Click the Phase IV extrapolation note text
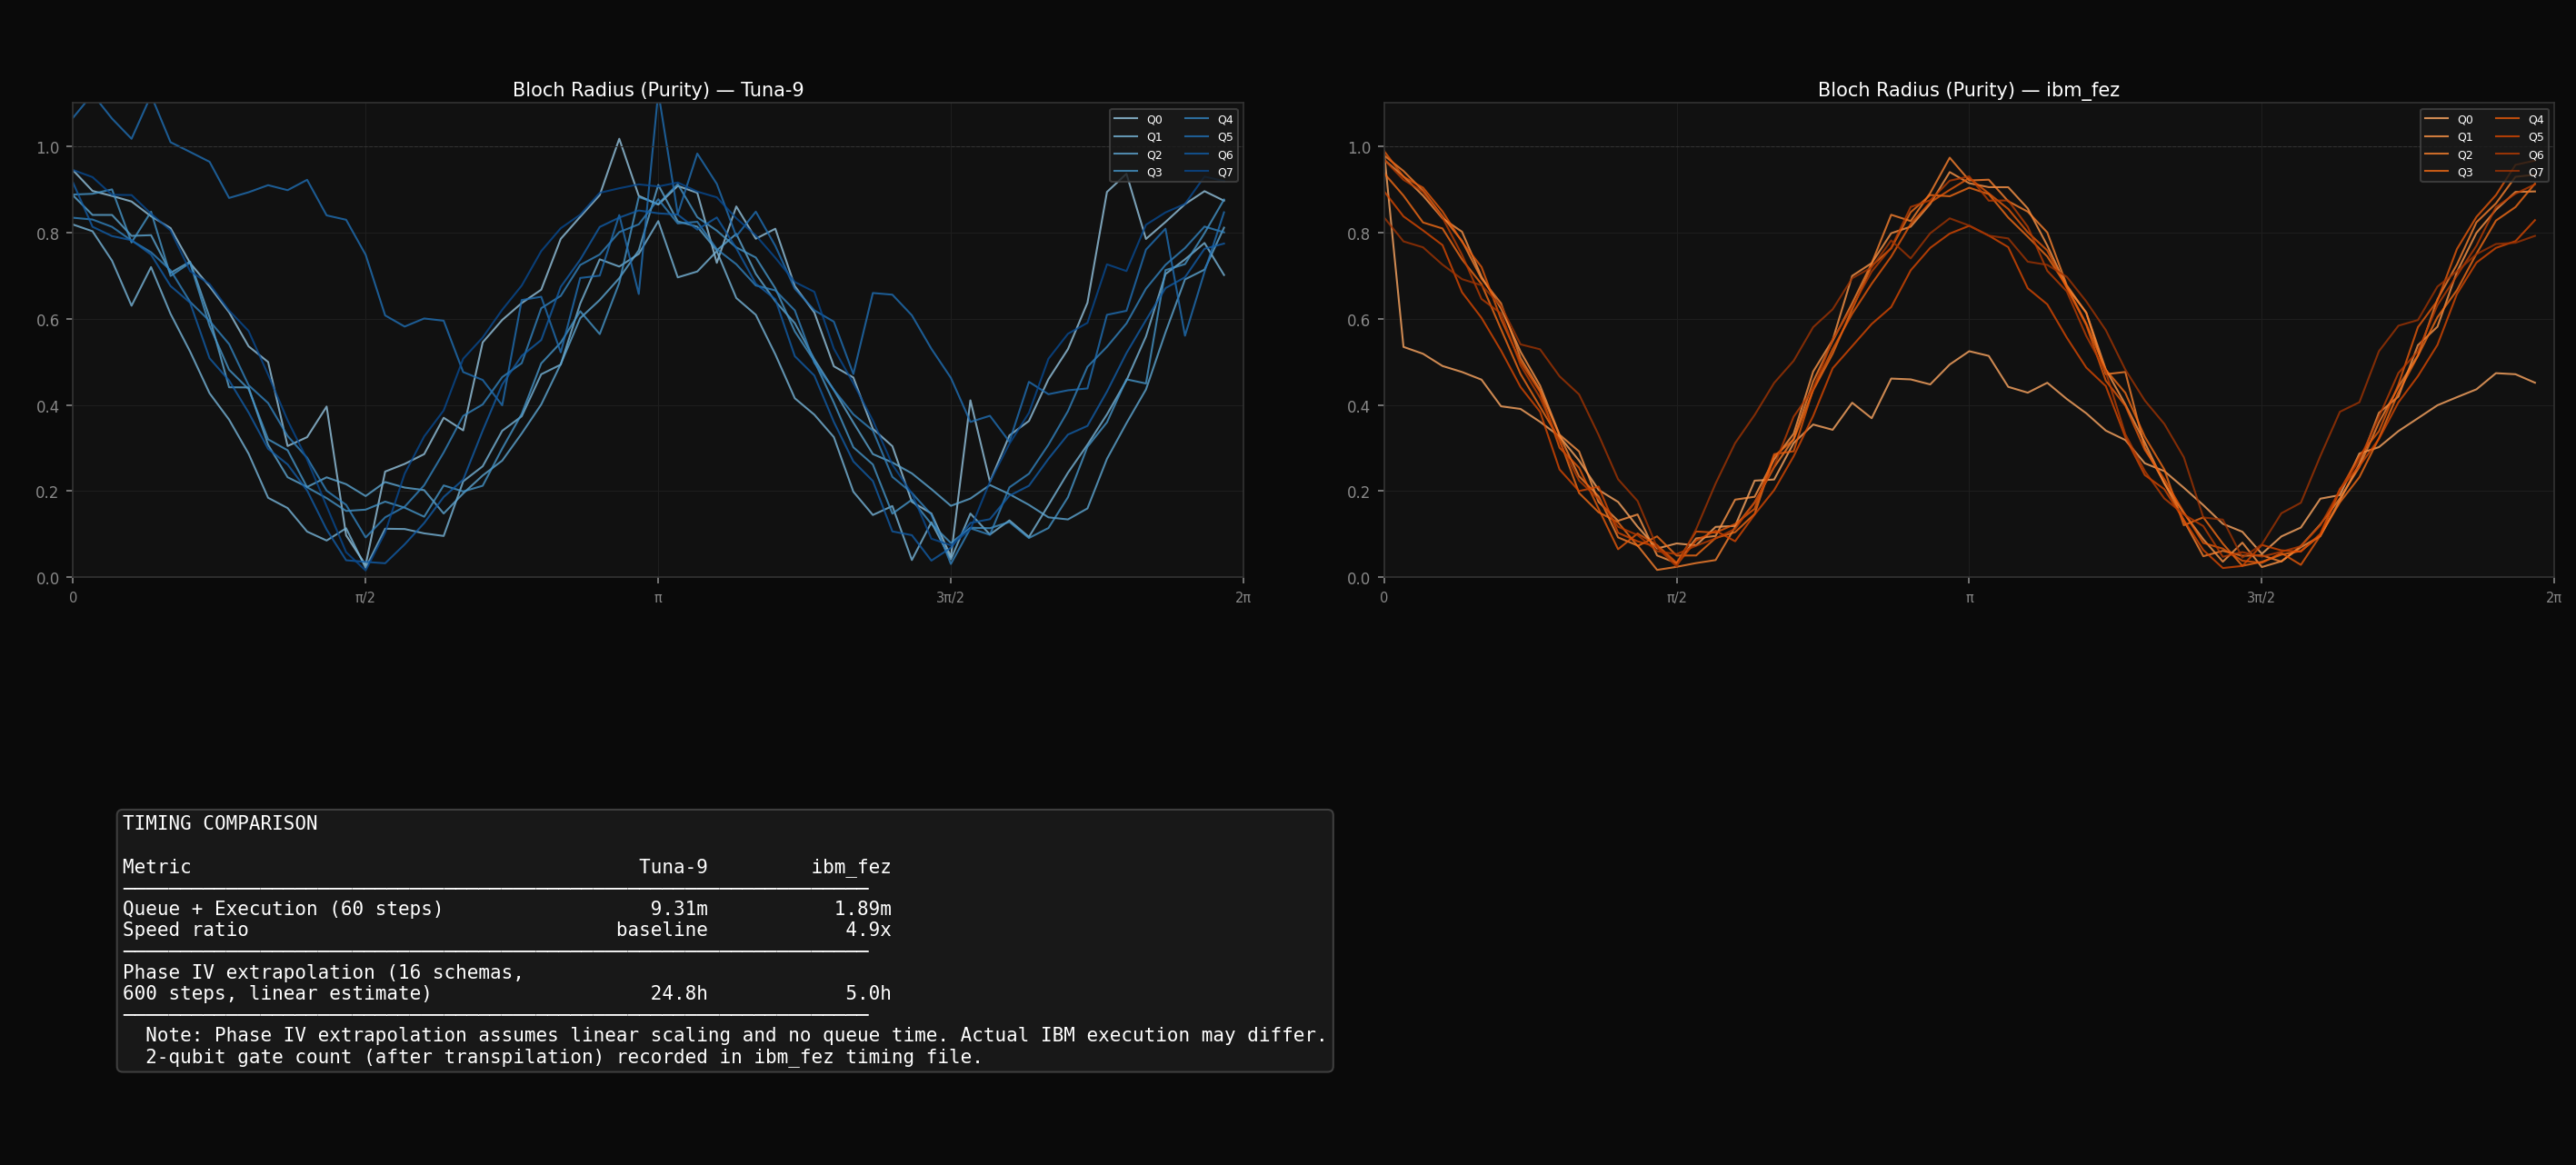The height and width of the screenshot is (1165, 2576). [x=735, y=1035]
